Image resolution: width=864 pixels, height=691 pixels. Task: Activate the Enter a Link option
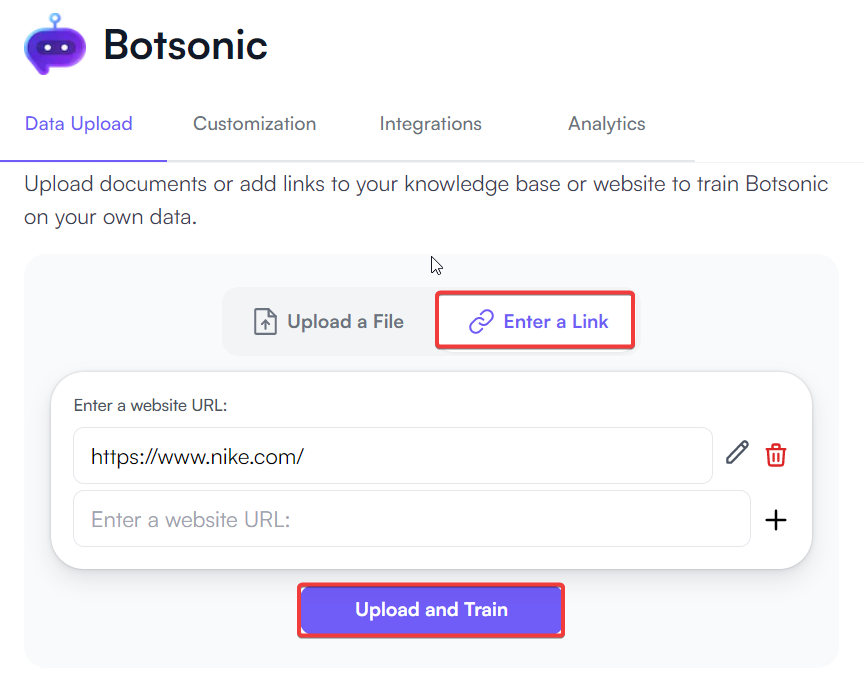coord(534,320)
